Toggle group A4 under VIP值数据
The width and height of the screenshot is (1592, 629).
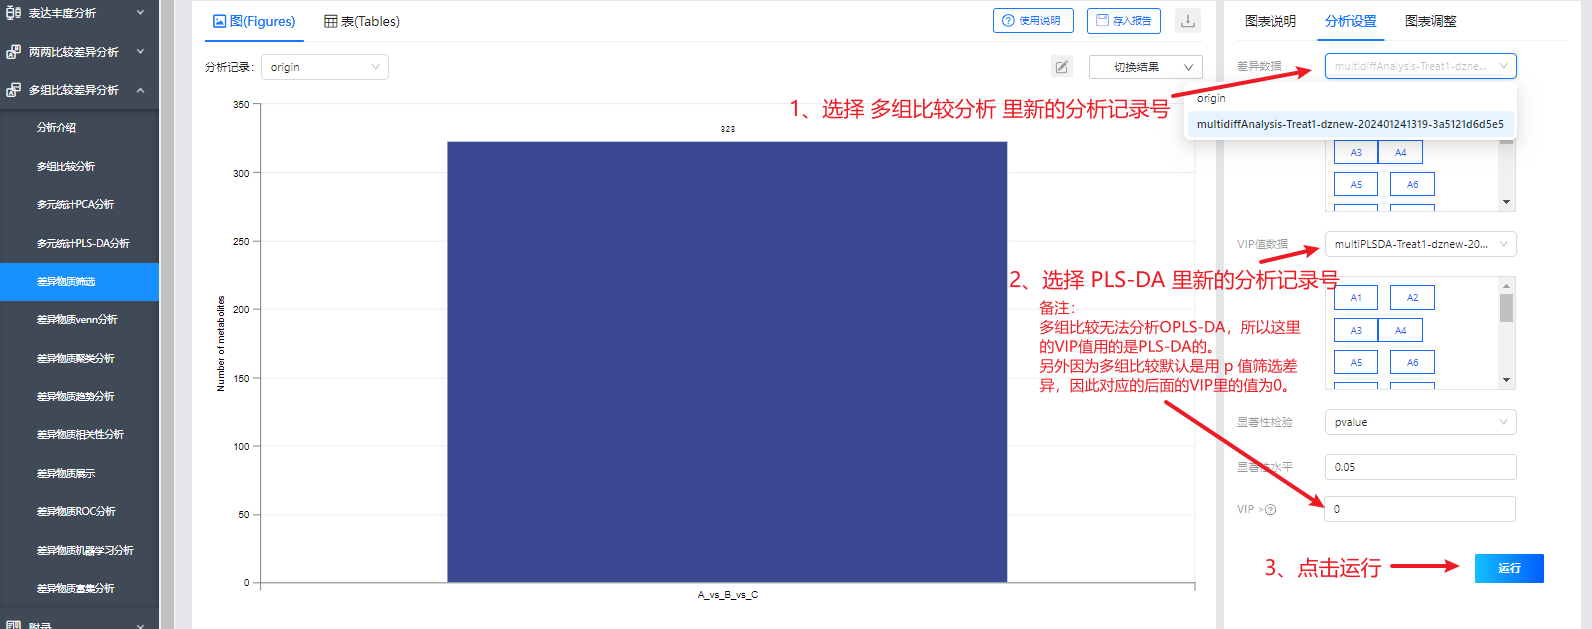(x=1400, y=330)
